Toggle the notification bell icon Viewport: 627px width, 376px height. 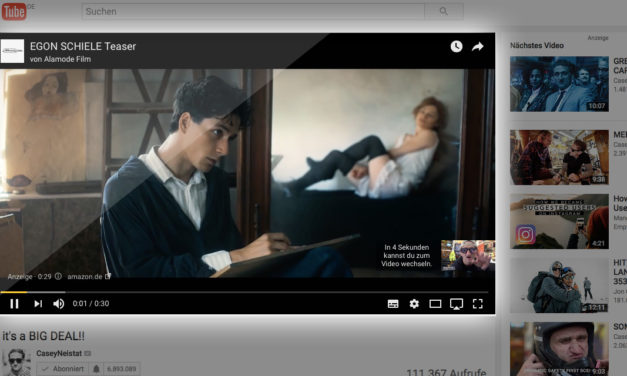(96, 368)
